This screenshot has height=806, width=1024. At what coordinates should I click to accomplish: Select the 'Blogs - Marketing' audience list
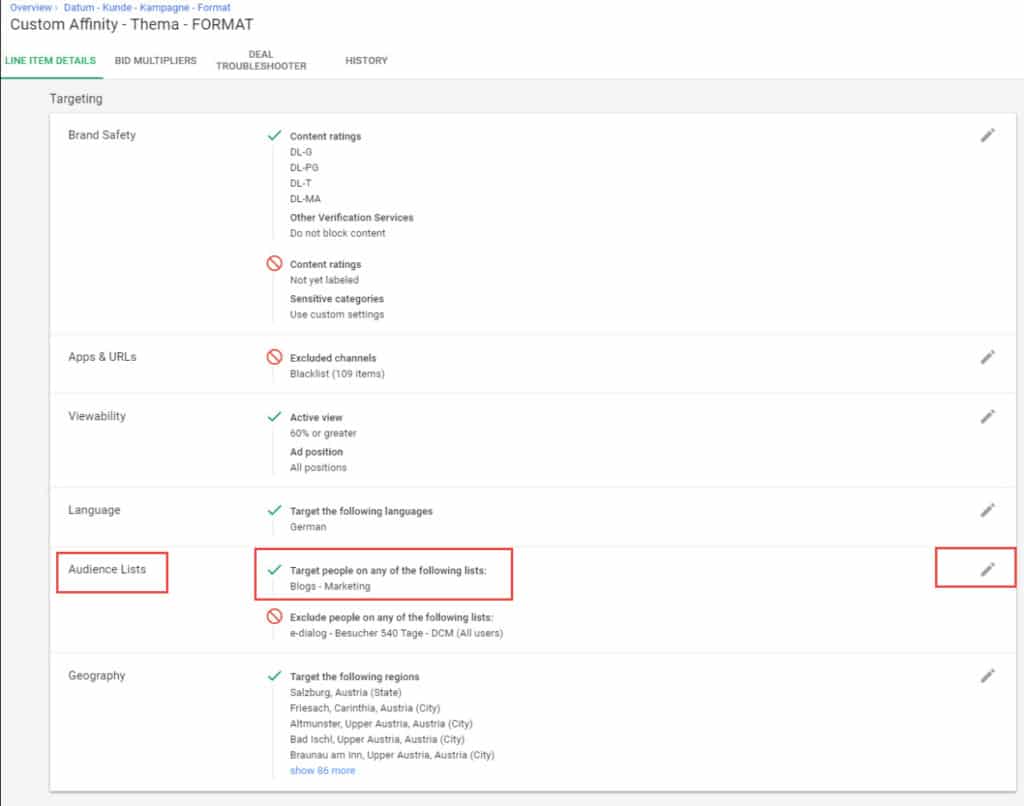(x=329, y=586)
